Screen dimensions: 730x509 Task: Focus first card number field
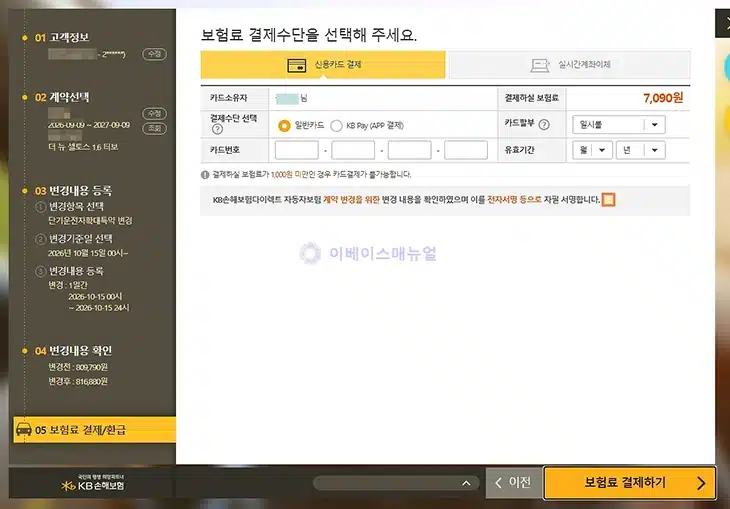tap(297, 150)
